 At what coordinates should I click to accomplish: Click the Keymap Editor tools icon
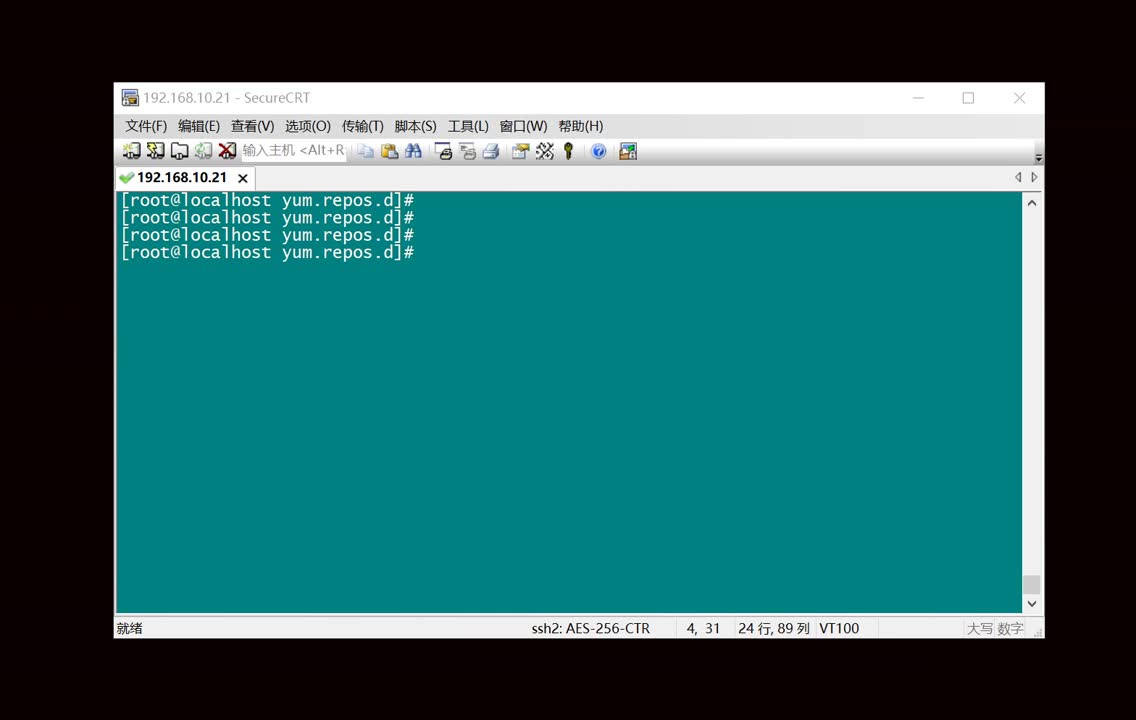pyautogui.click(x=544, y=151)
